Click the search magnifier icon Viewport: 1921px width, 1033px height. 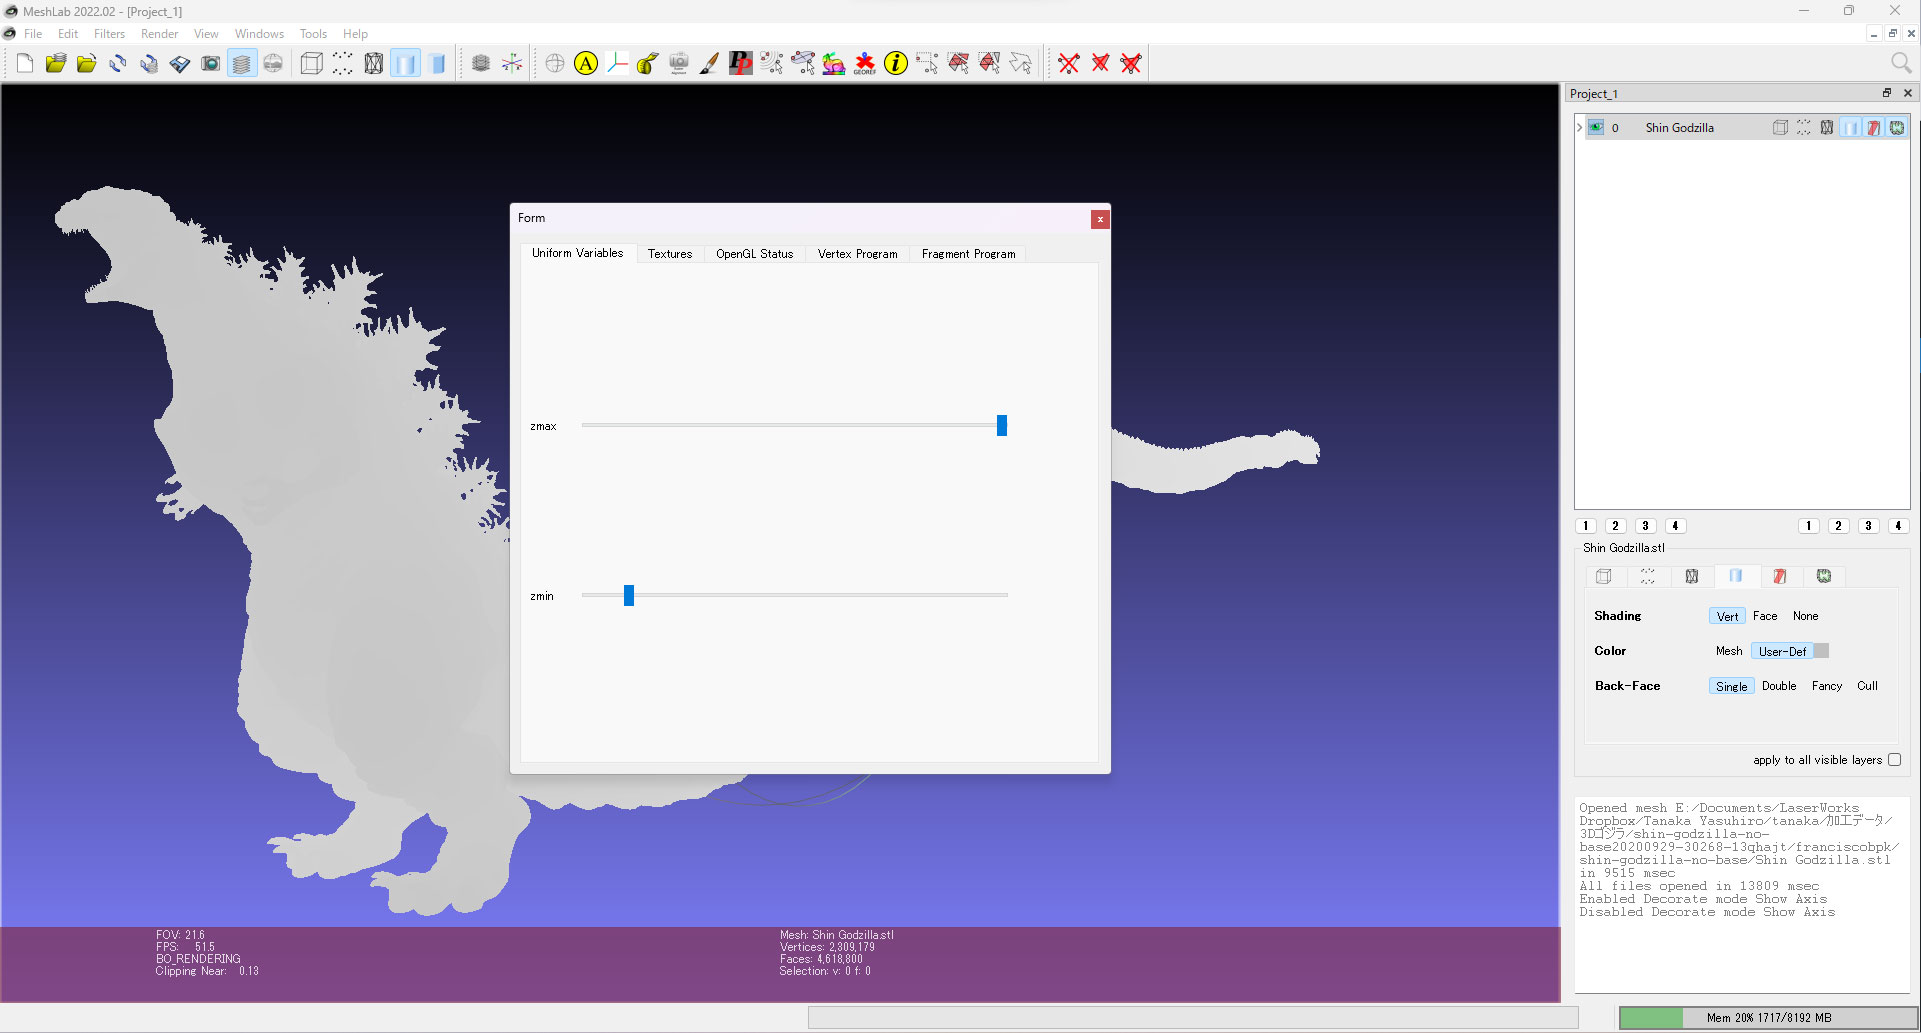(x=1901, y=63)
